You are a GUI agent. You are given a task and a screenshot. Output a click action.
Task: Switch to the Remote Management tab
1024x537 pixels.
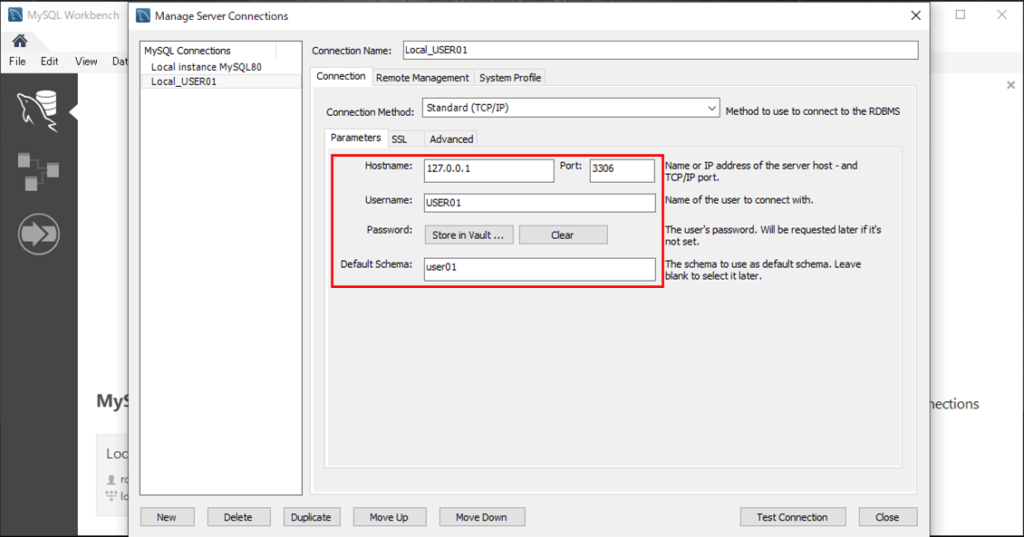[x=422, y=77]
